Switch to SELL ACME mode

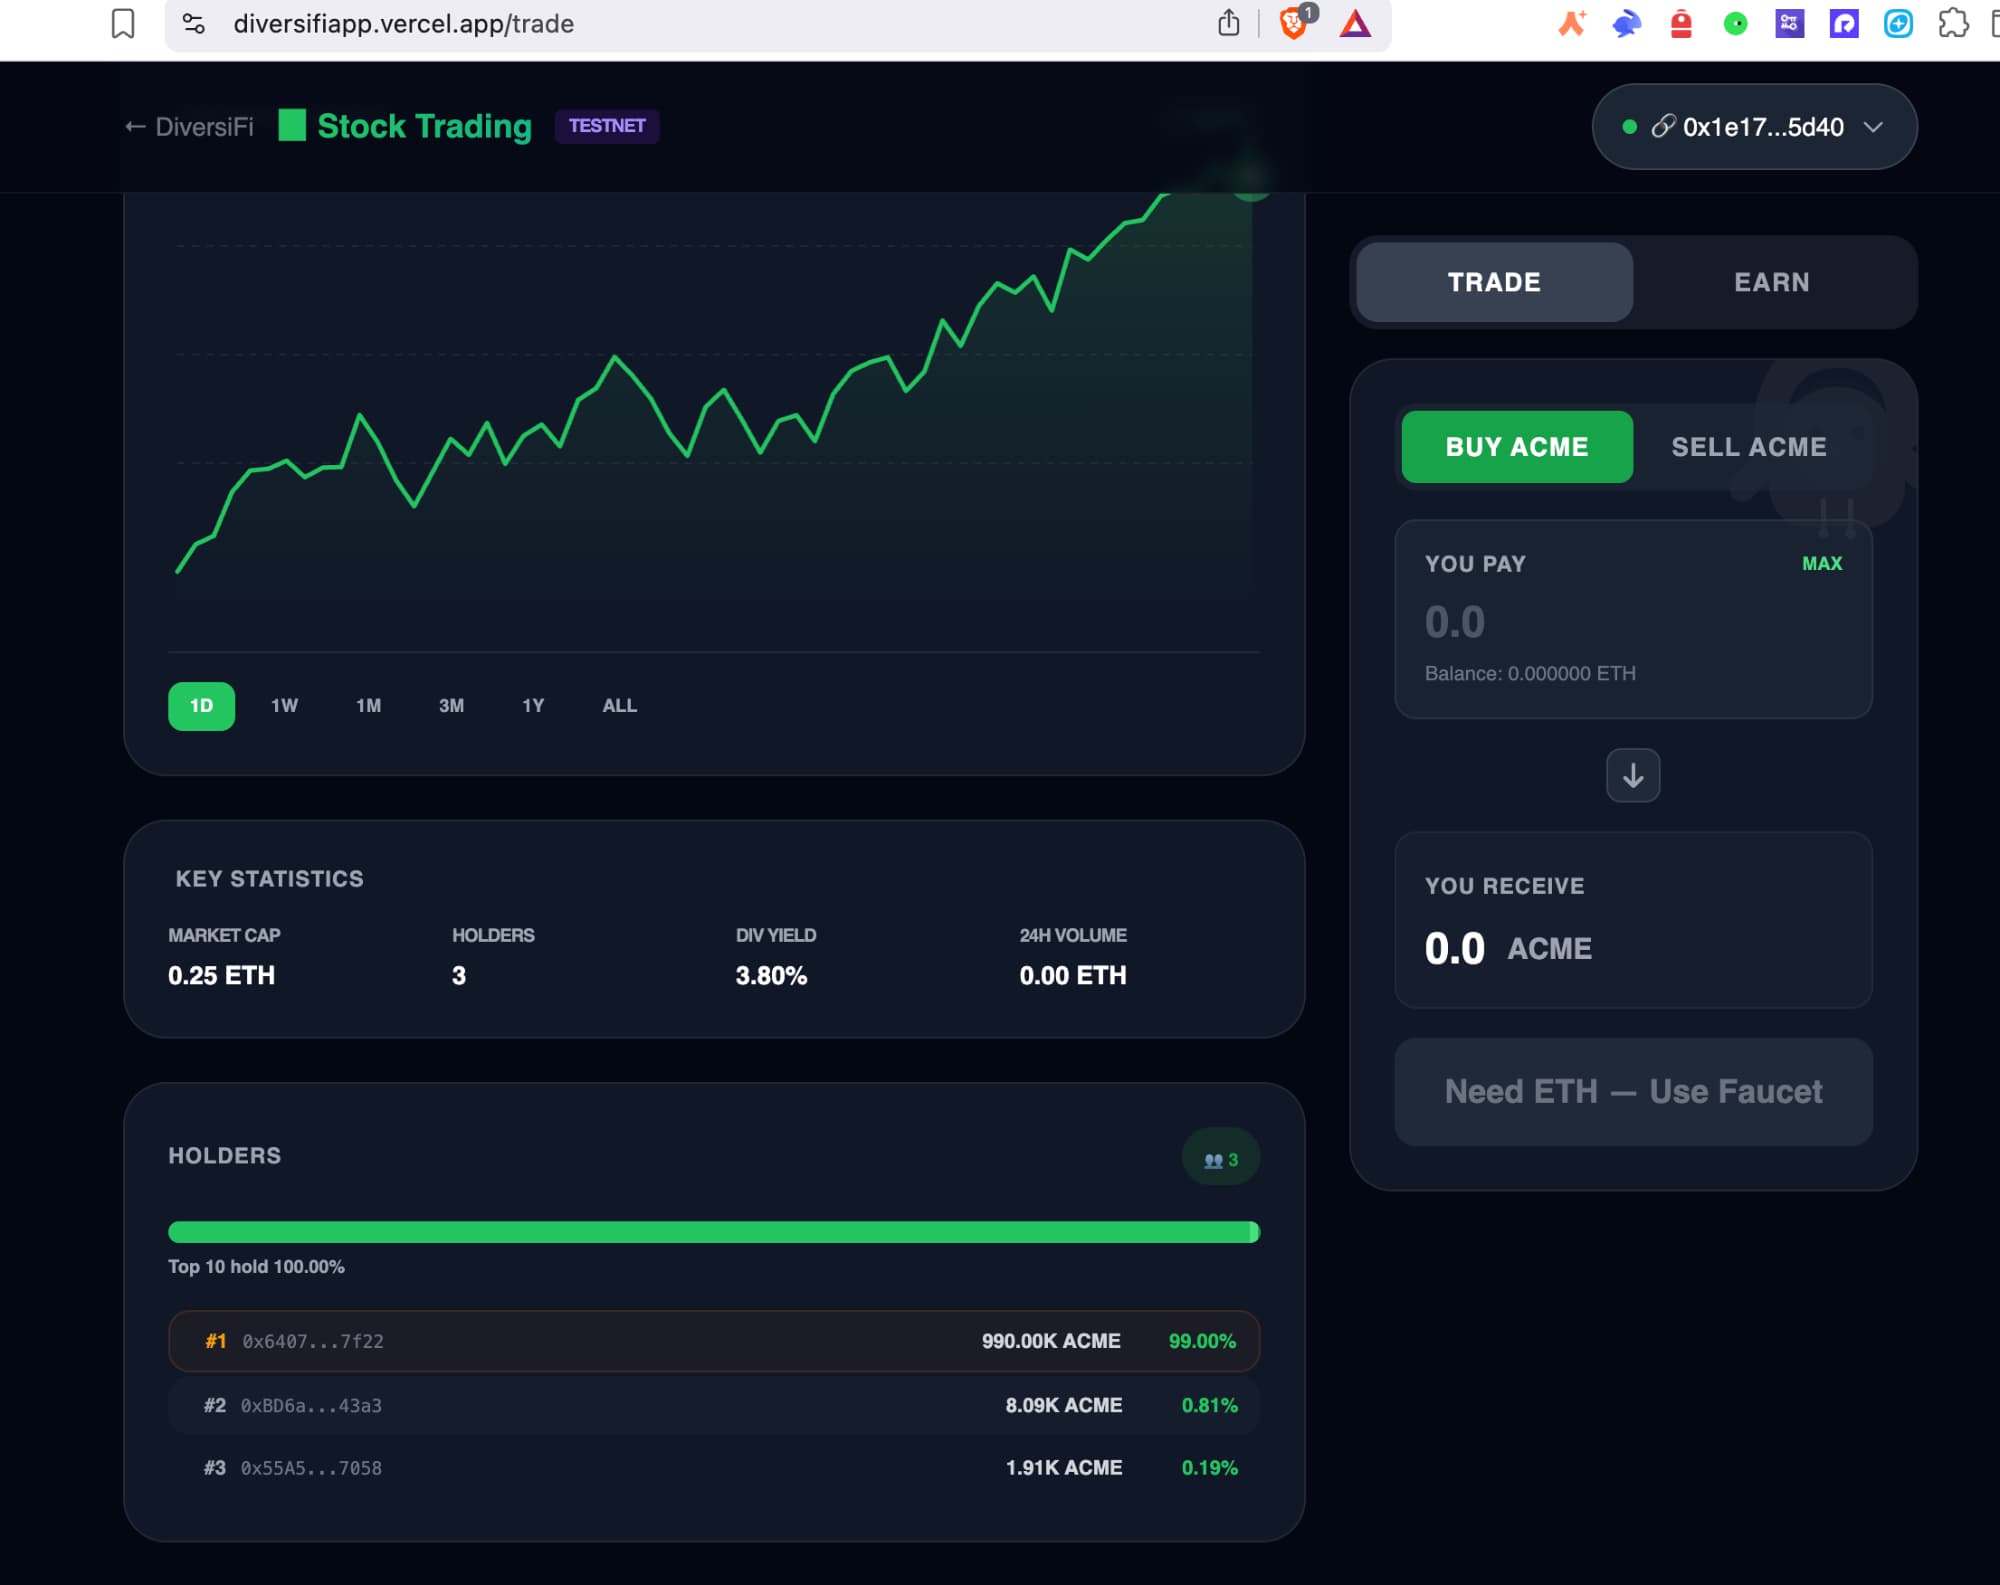[x=1748, y=447]
